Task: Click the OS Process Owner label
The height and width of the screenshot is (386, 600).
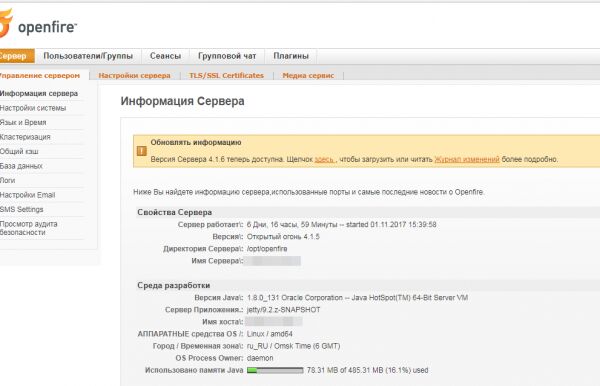Action: click(x=209, y=358)
